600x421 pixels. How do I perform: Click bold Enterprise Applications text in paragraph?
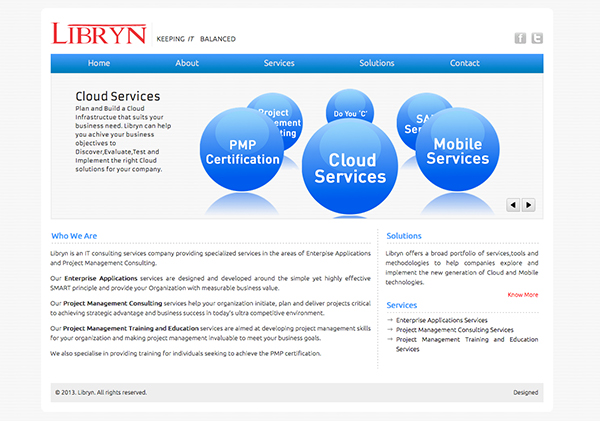[101, 278]
